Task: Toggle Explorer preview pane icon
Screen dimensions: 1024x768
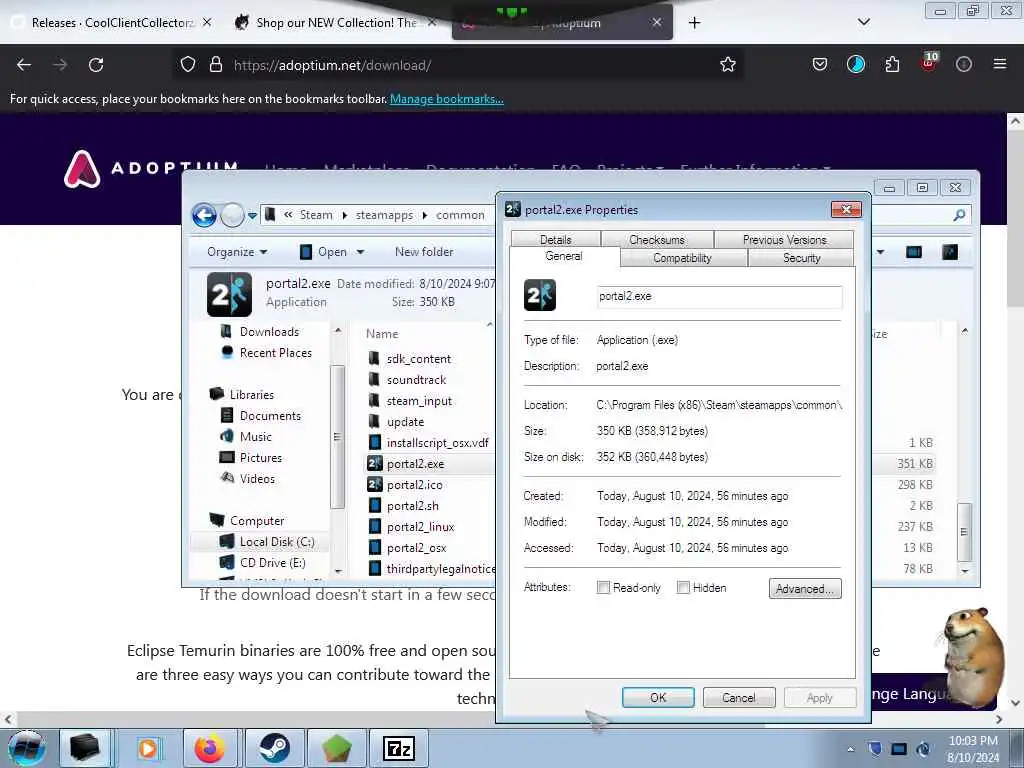Action: (x=914, y=252)
